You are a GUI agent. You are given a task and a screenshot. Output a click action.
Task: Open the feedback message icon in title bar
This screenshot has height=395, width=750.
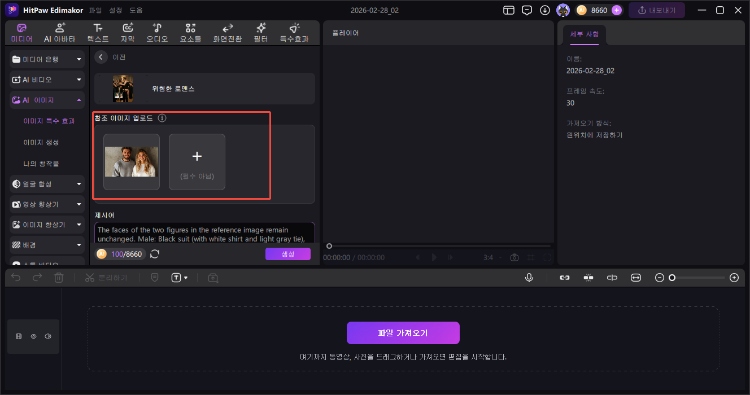(x=527, y=10)
